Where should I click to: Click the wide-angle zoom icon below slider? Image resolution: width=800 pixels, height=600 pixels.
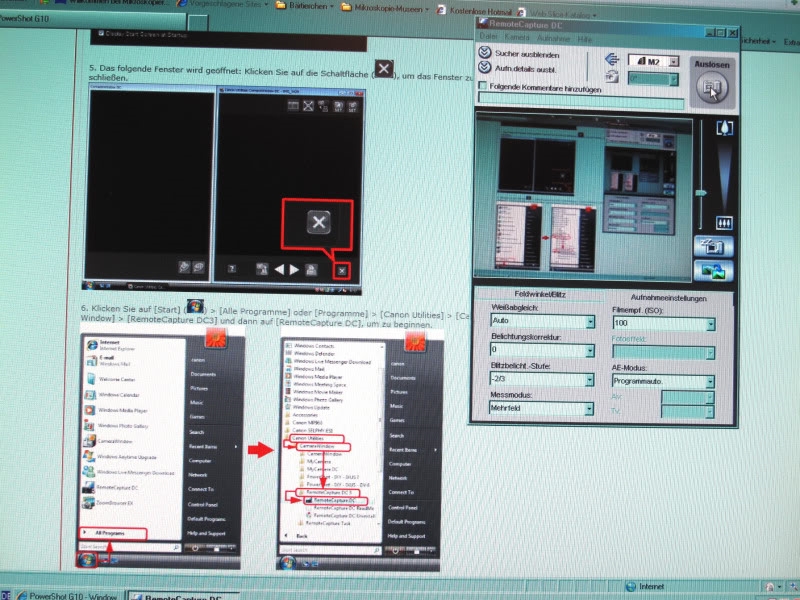click(x=724, y=224)
